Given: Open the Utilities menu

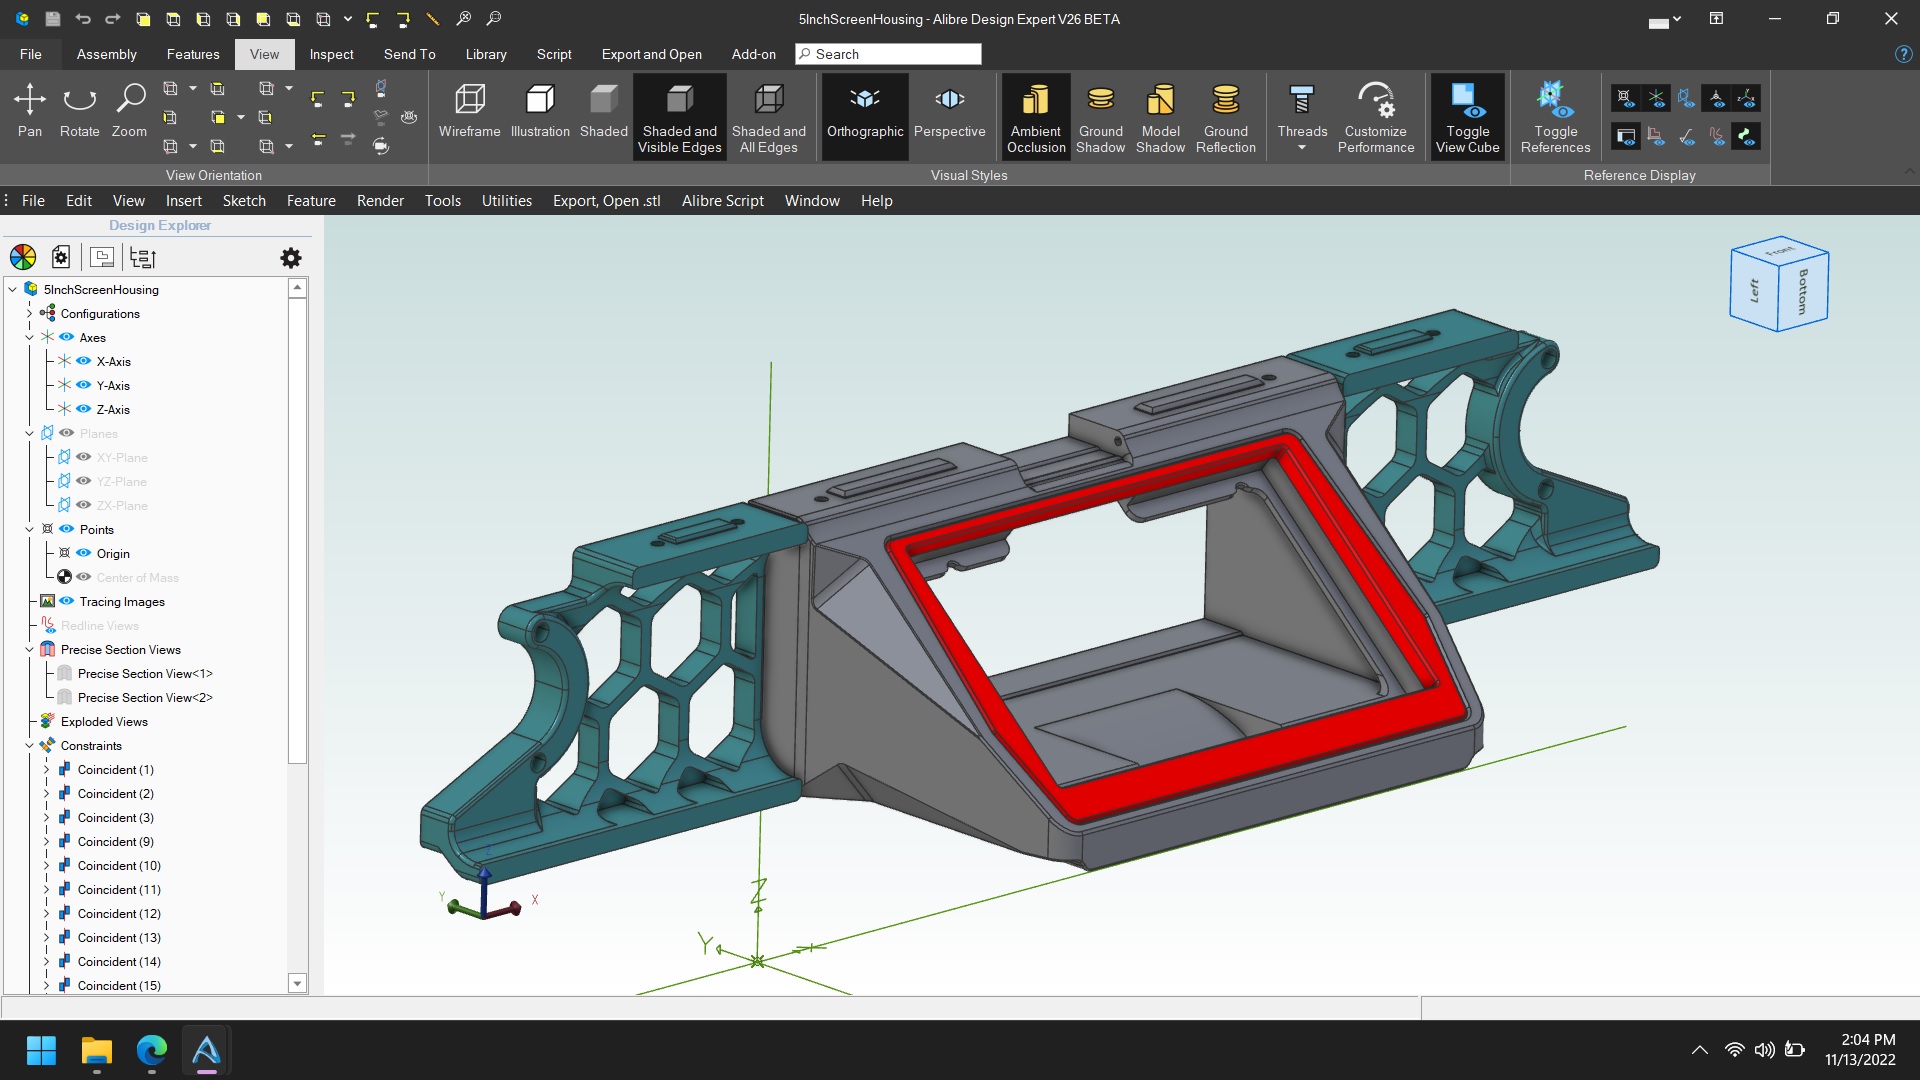Looking at the screenshot, I should (x=507, y=200).
